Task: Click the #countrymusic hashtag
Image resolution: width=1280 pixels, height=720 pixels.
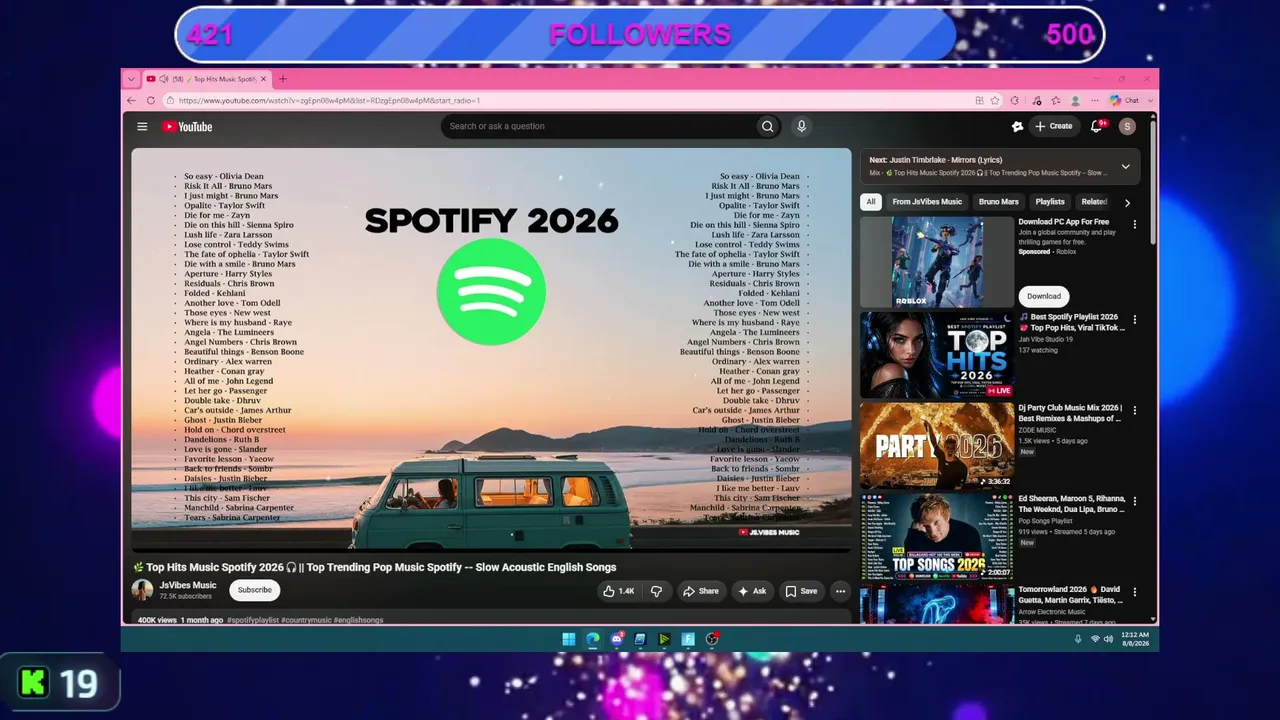Action: [x=306, y=620]
